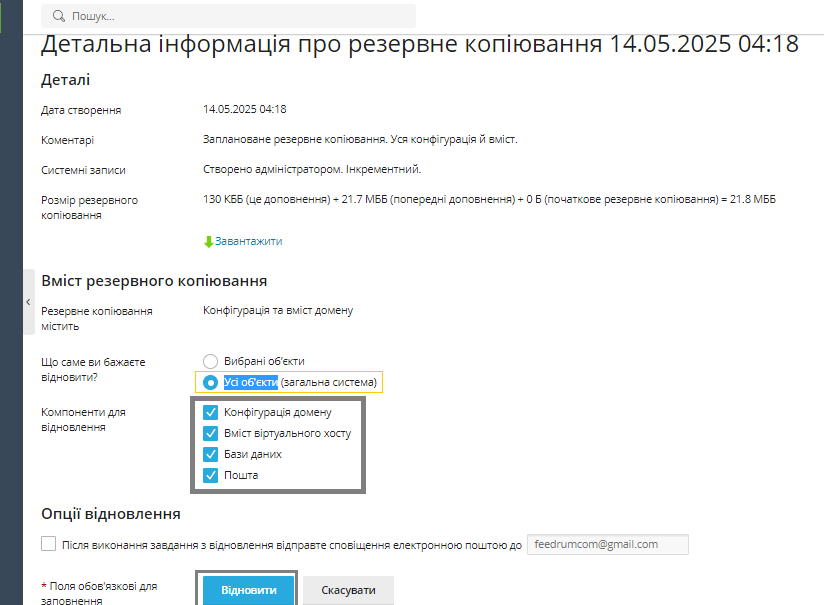Click the green download arrow icon

pos(208,242)
